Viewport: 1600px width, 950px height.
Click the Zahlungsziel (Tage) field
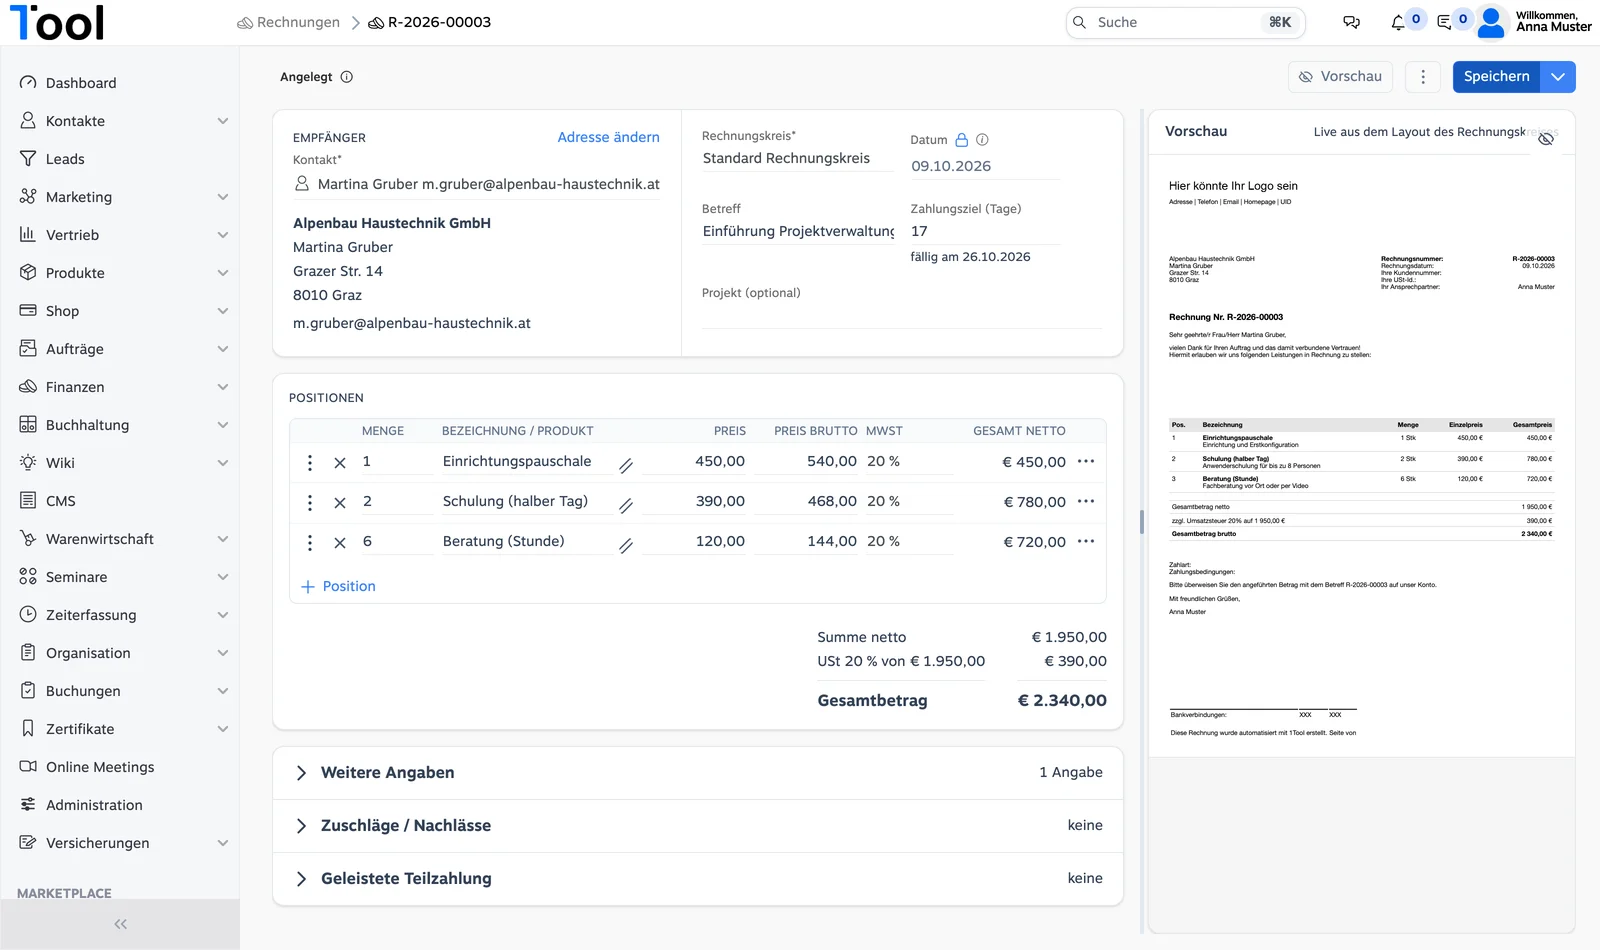(985, 231)
